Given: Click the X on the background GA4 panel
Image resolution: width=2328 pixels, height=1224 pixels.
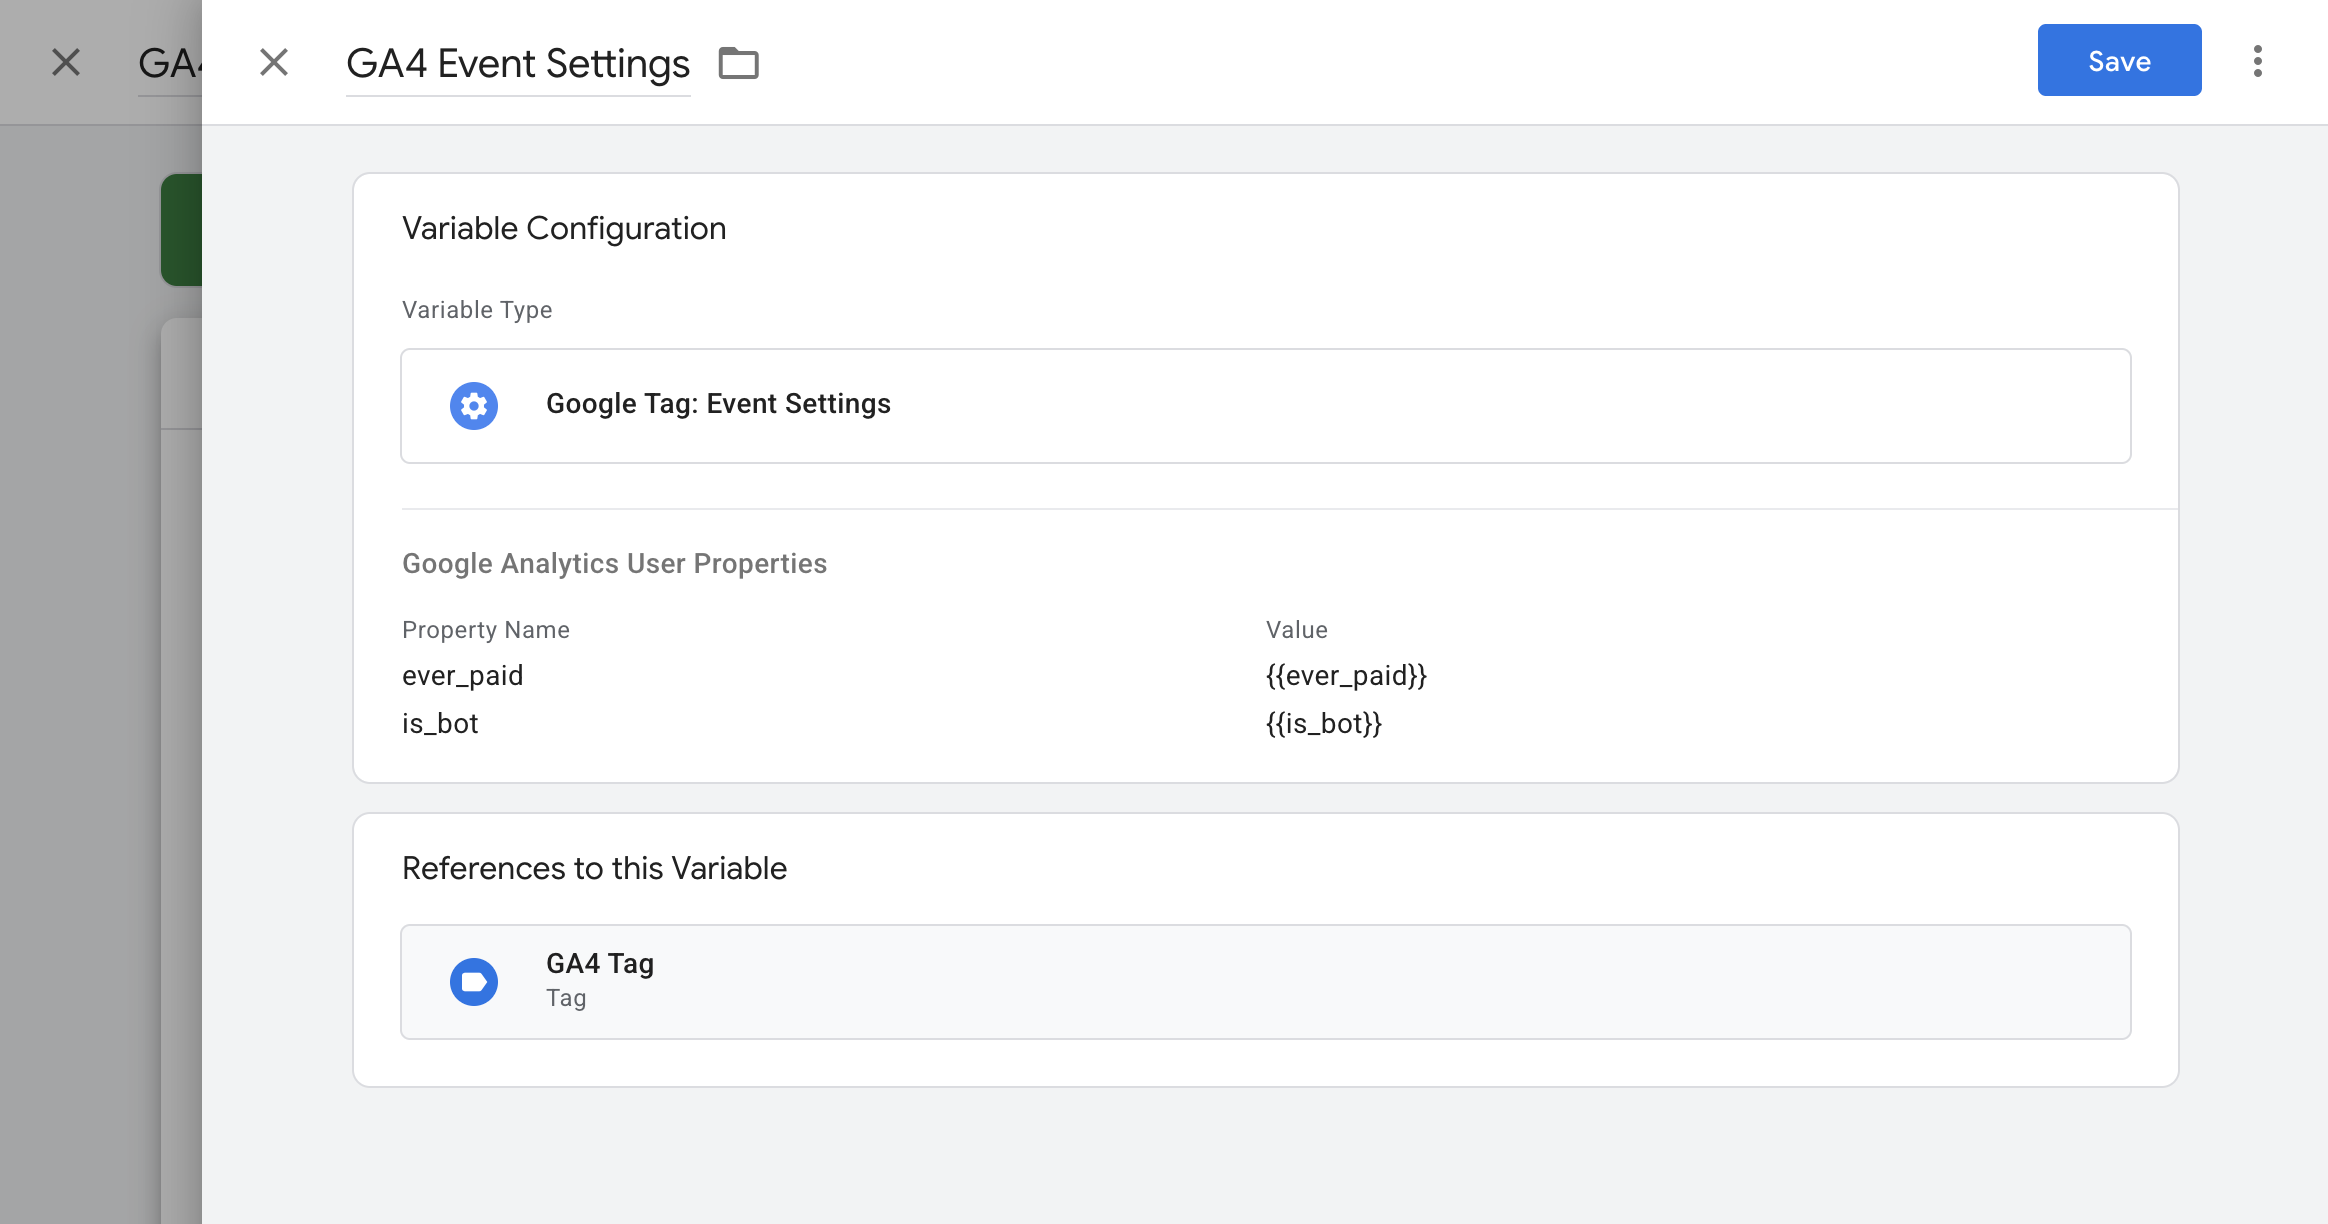Looking at the screenshot, I should point(66,62).
